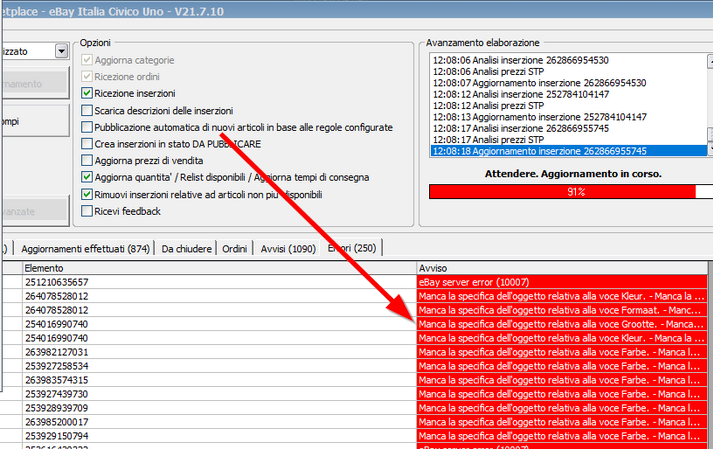Viewport: 713px width, 449px height.
Task: Uncheck Aggiorna quantita' / Relist disponibili
Action: coord(87,177)
